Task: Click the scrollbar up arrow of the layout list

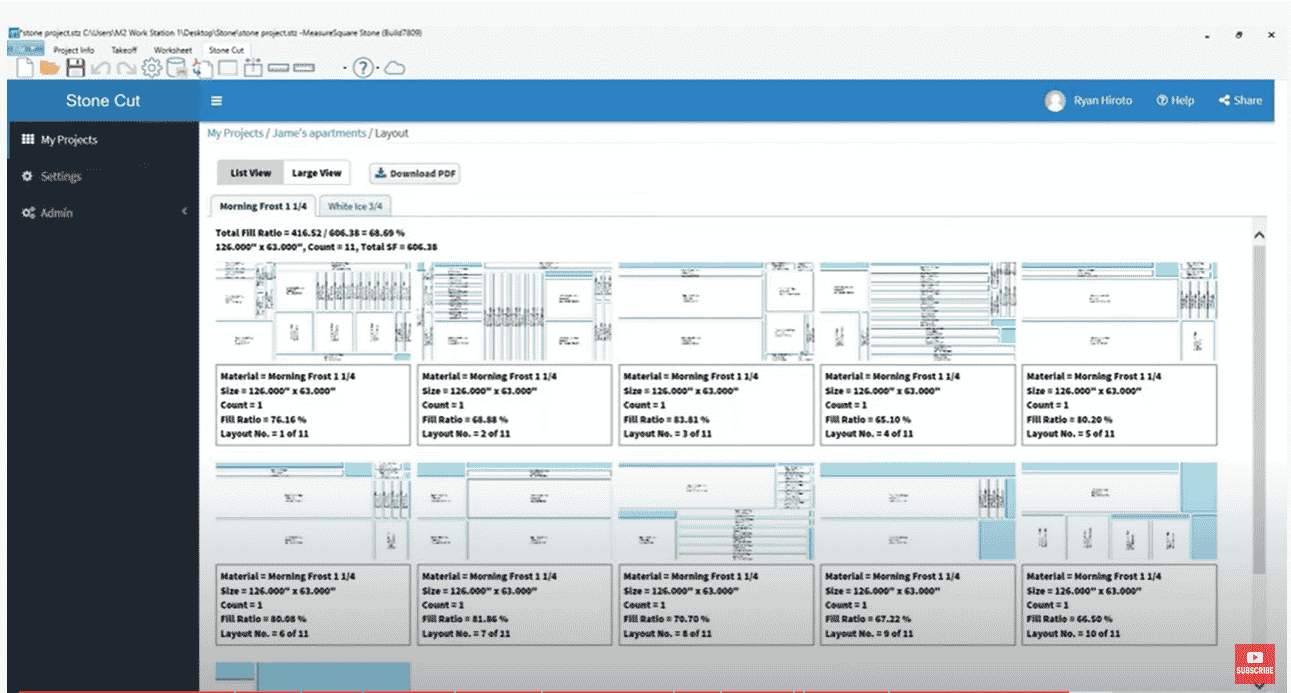Action: pos(1259,234)
